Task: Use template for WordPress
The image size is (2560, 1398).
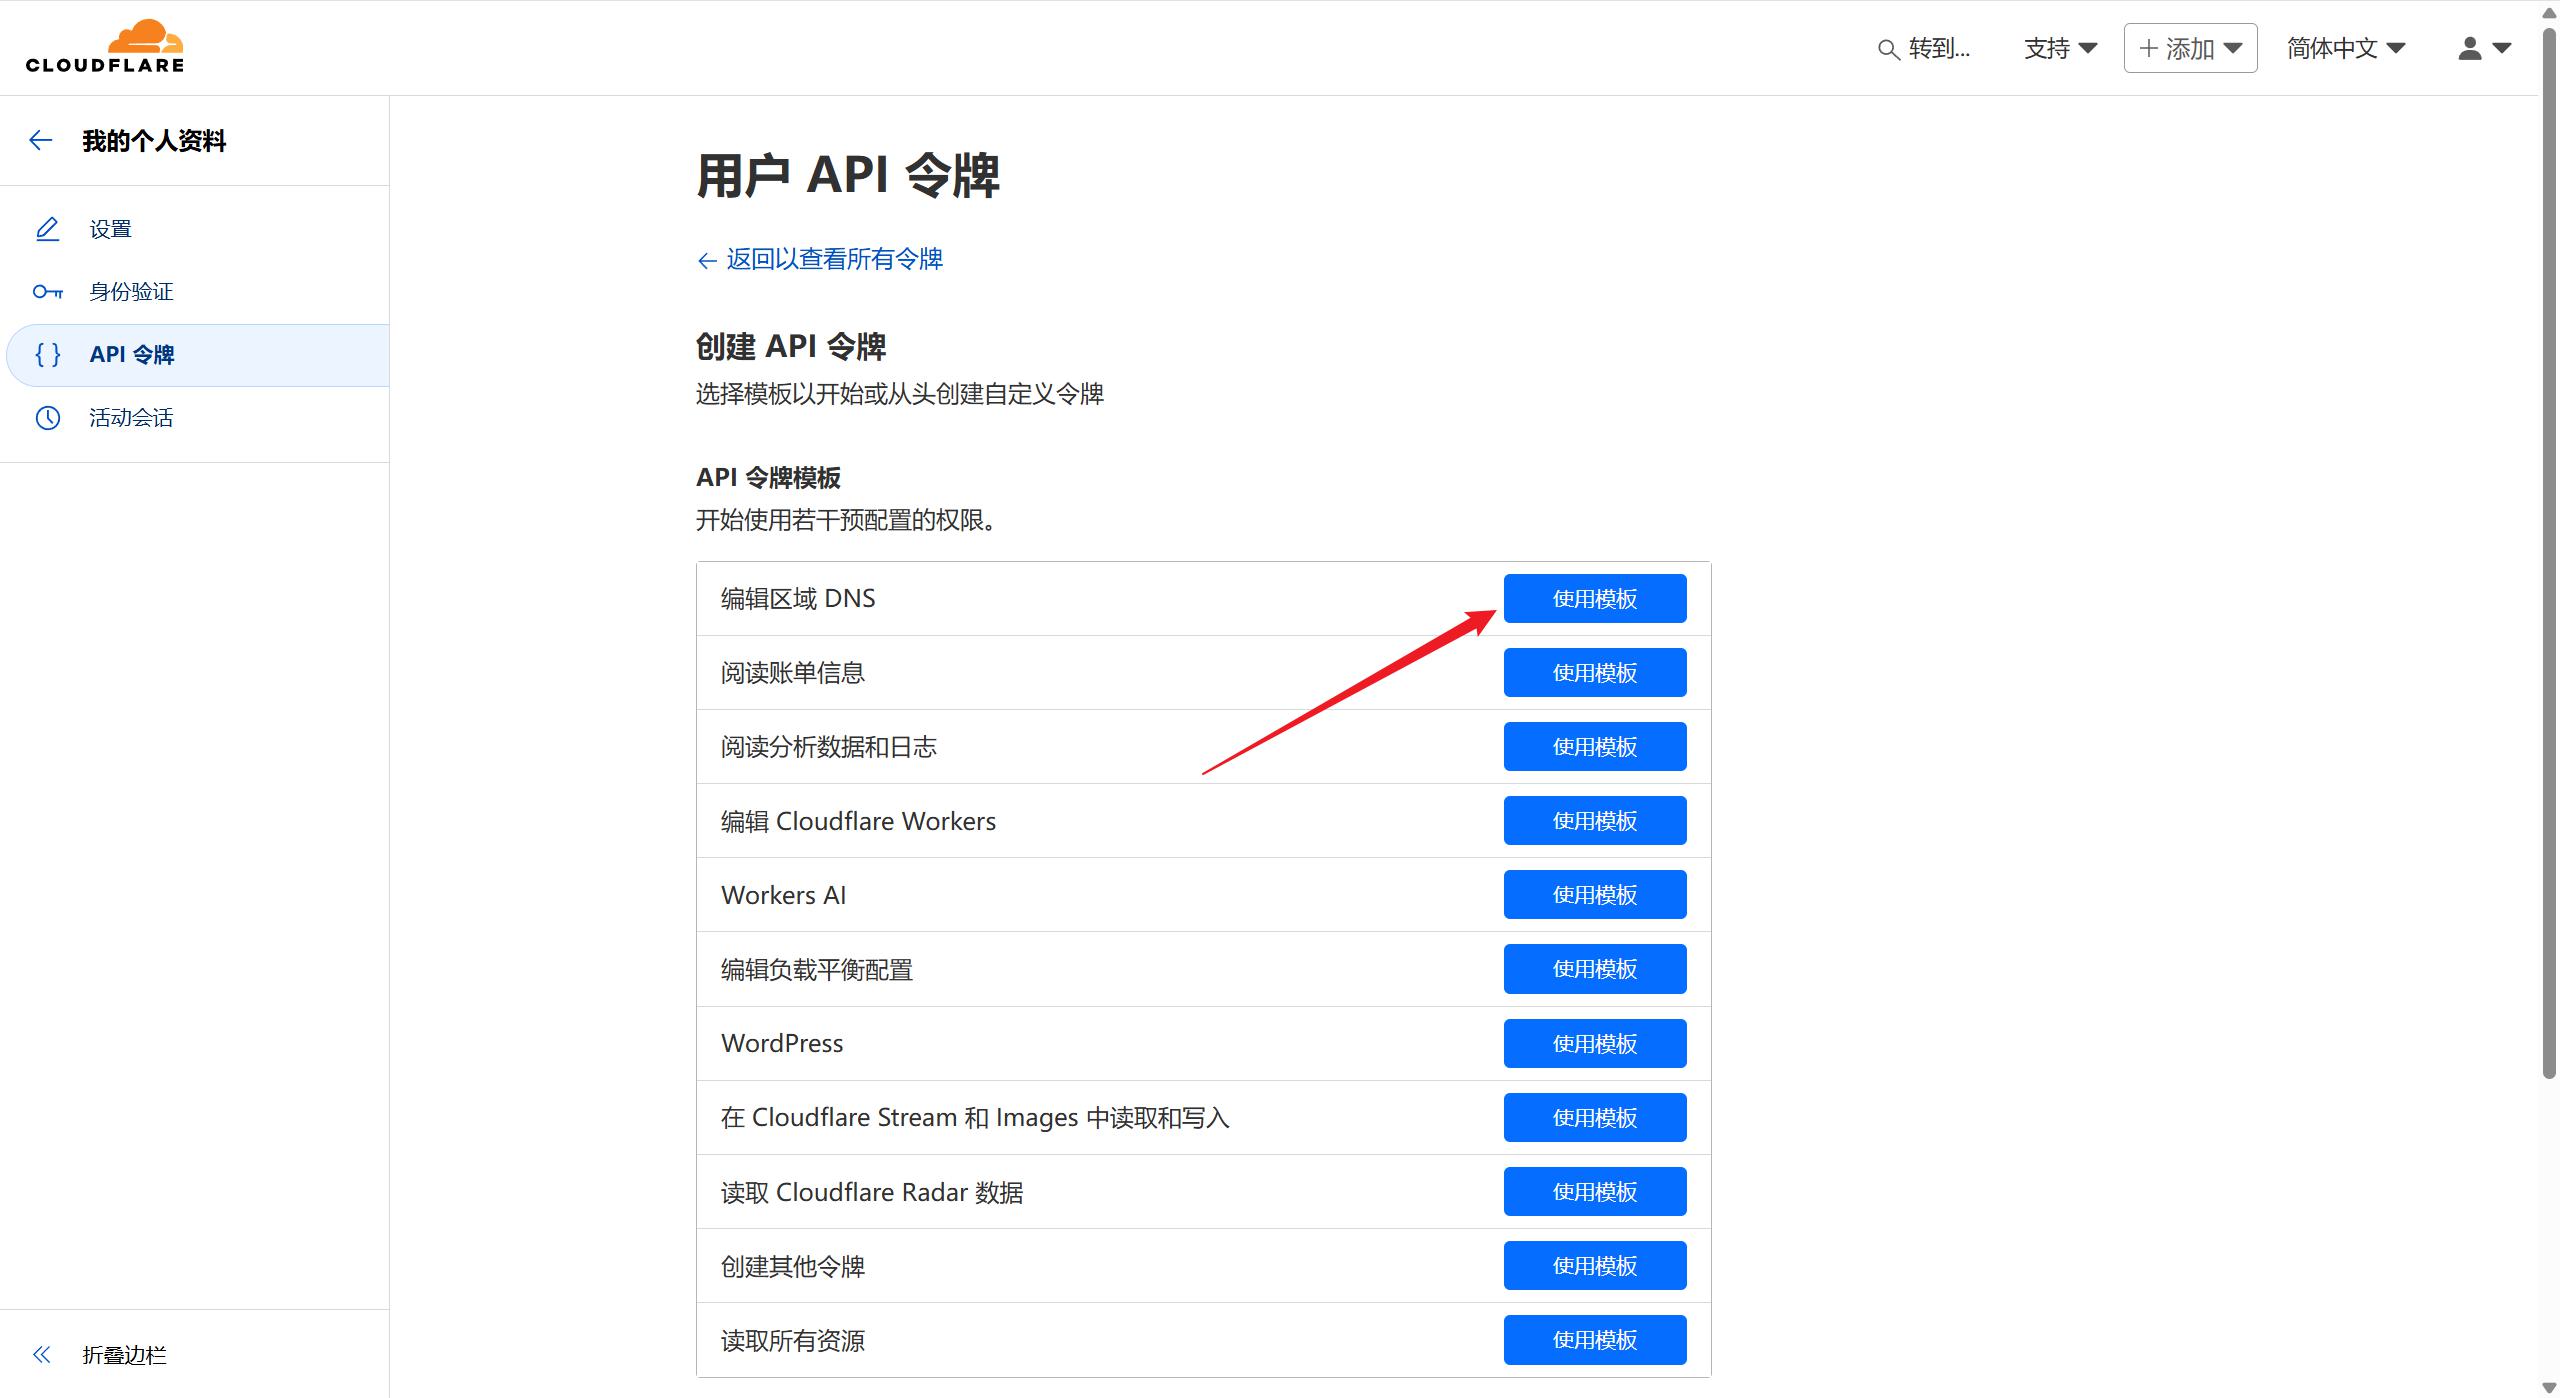Action: 1595,1043
